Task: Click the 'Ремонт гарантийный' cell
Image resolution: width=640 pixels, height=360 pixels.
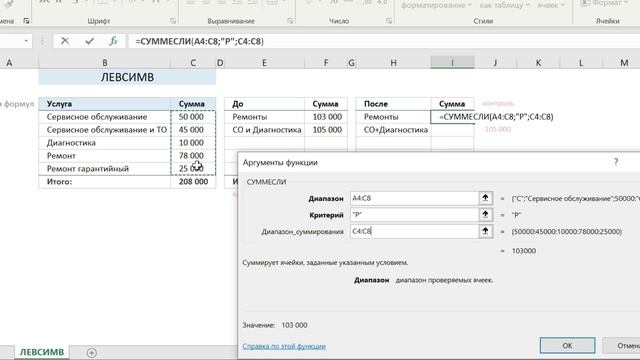Action: click(104, 169)
